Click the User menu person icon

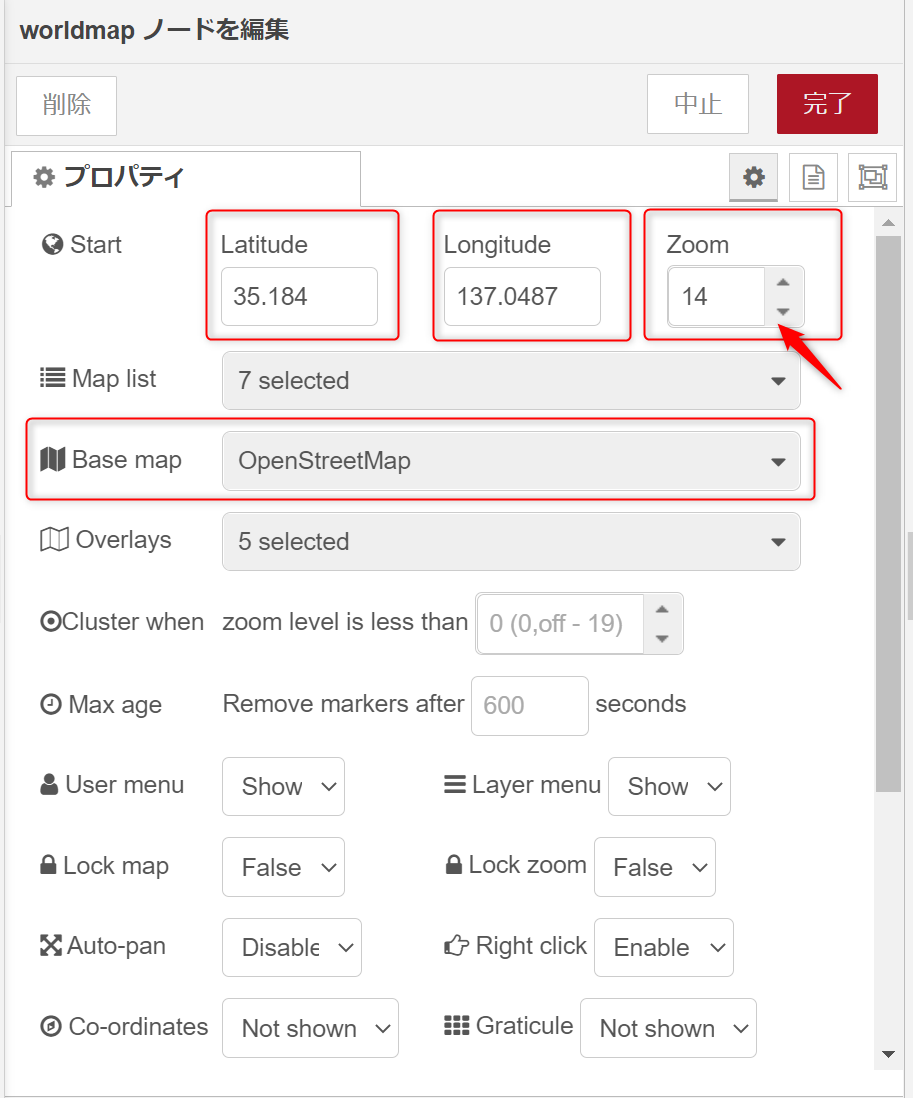49,784
